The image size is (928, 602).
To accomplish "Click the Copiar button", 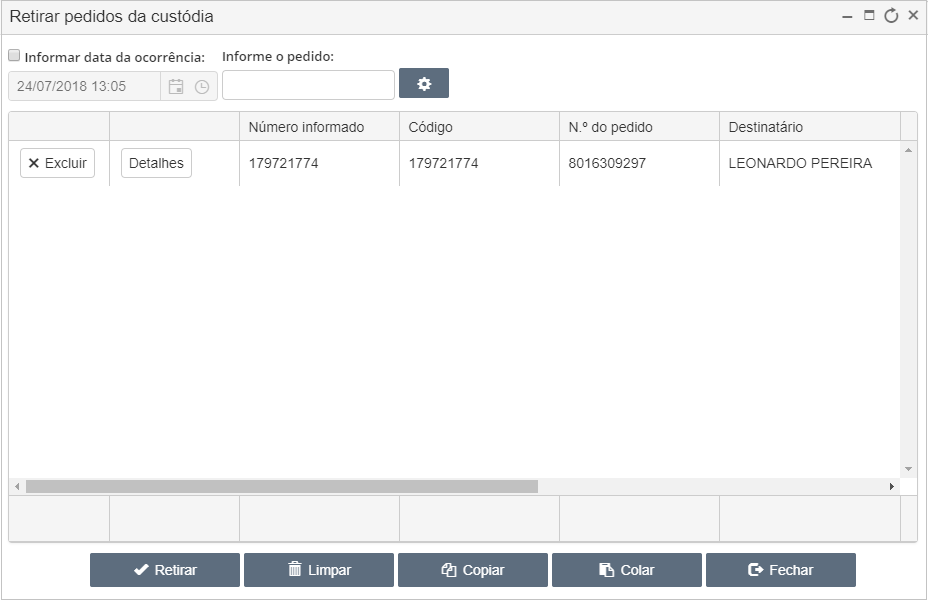I will pos(473,570).
